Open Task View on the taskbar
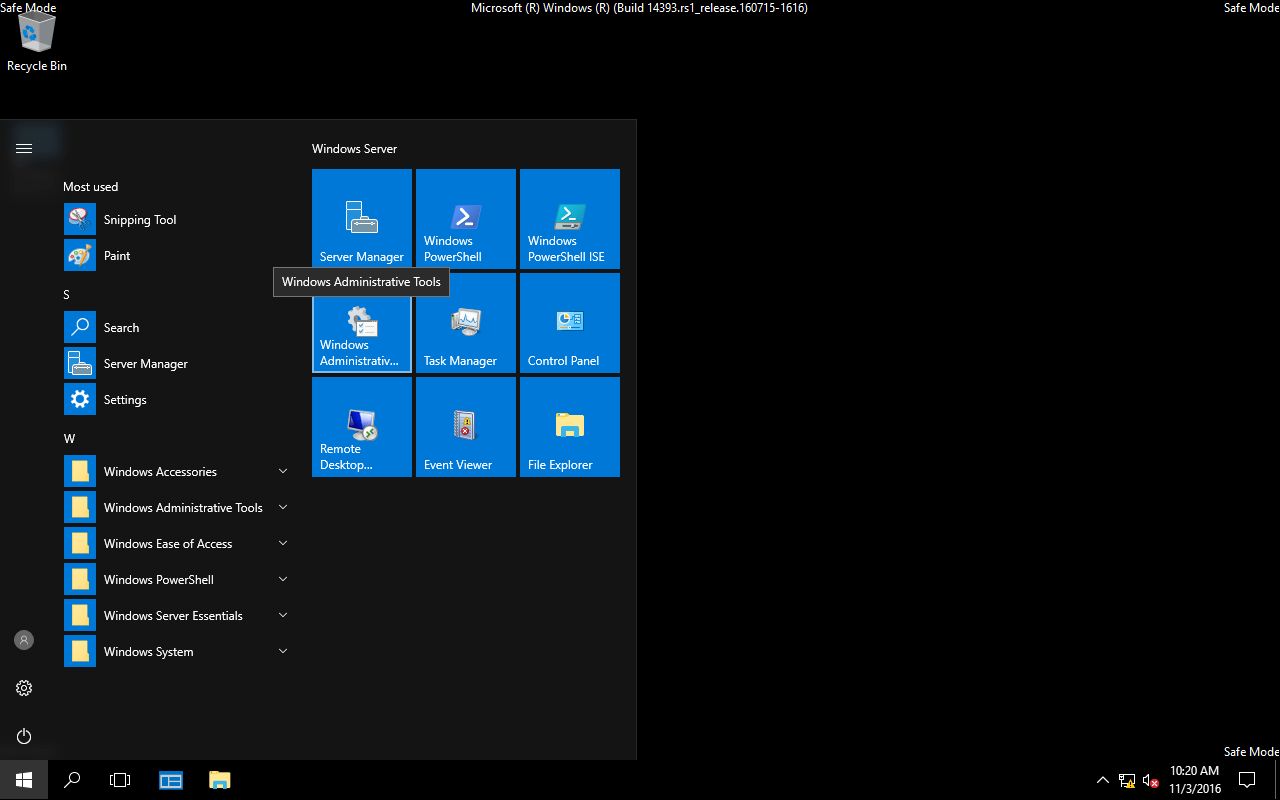Image resolution: width=1280 pixels, height=800 pixels. [x=120, y=780]
